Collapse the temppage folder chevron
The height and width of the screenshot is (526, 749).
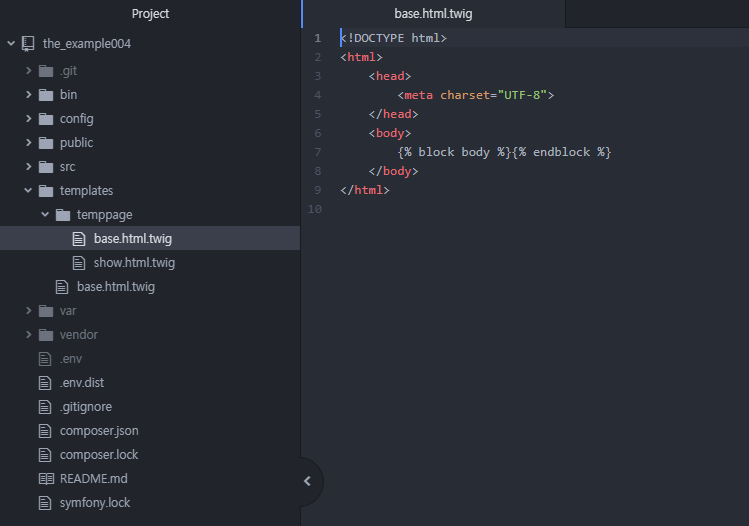tap(45, 215)
